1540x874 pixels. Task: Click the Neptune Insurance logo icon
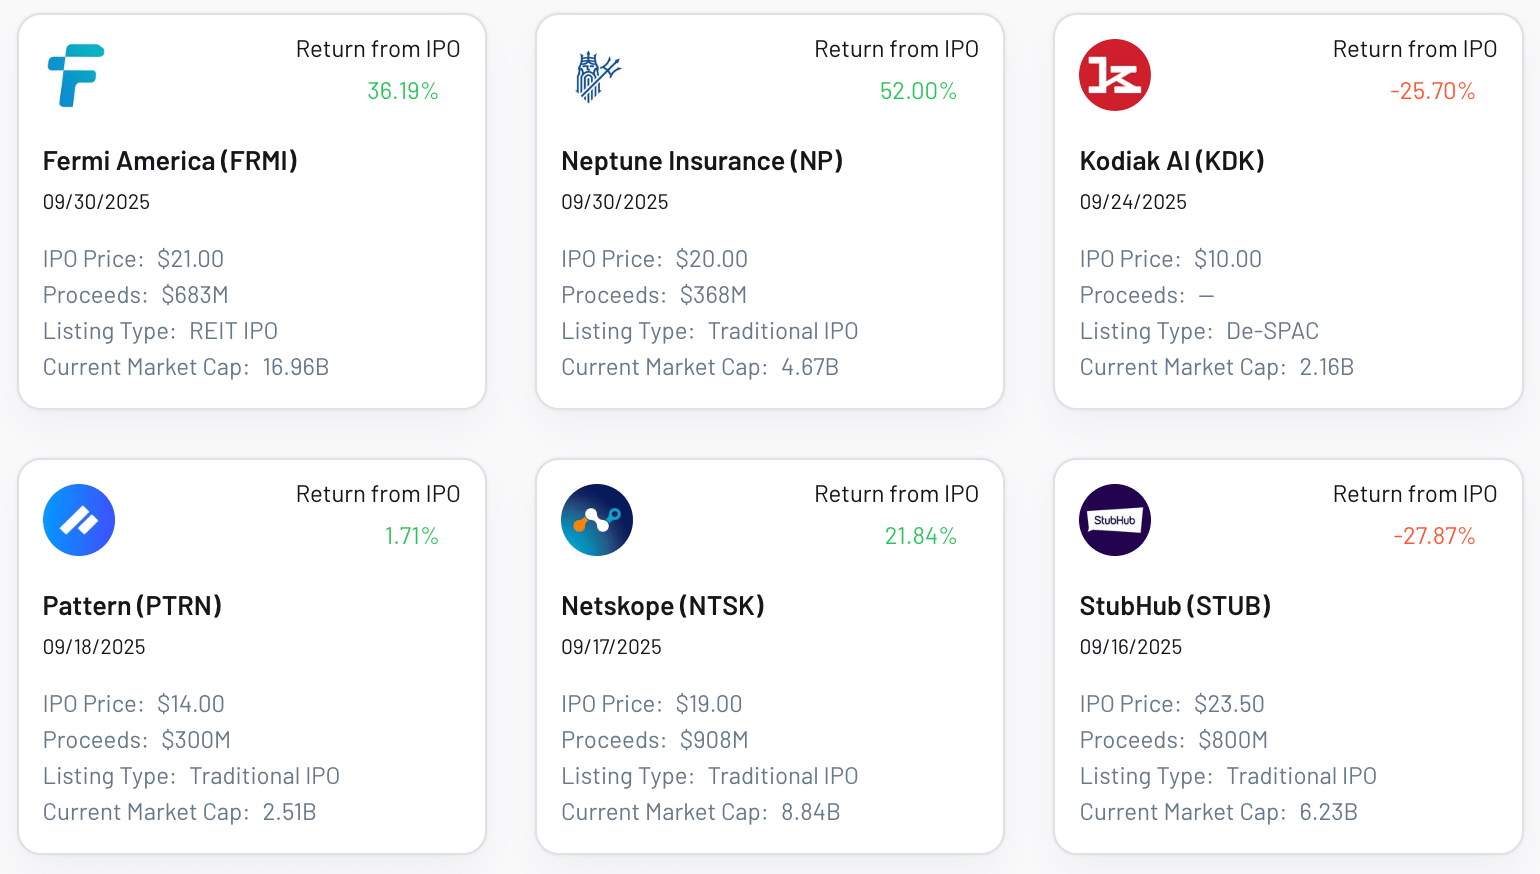pyautogui.click(x=597, y=76)
